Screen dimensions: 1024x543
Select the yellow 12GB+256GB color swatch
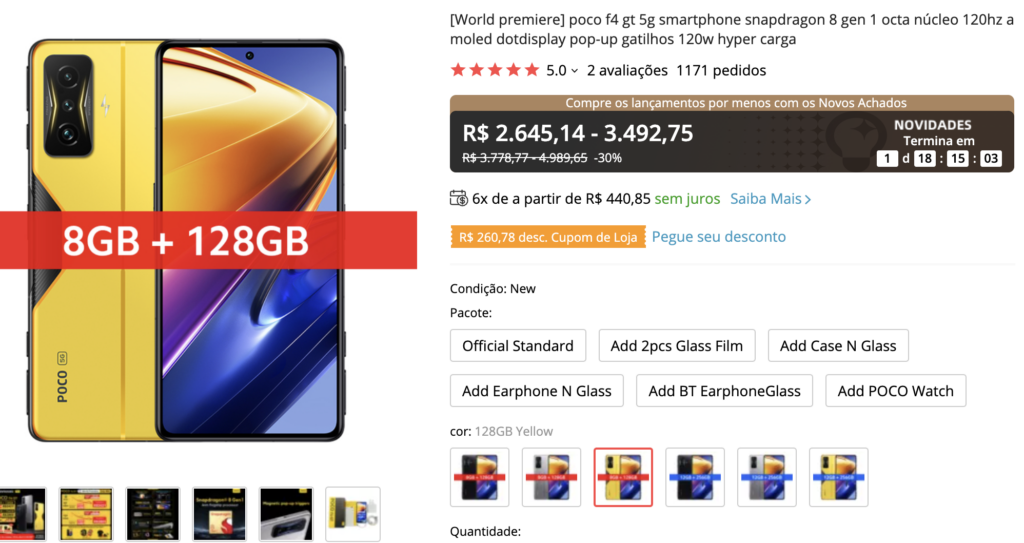pos(839,477)
